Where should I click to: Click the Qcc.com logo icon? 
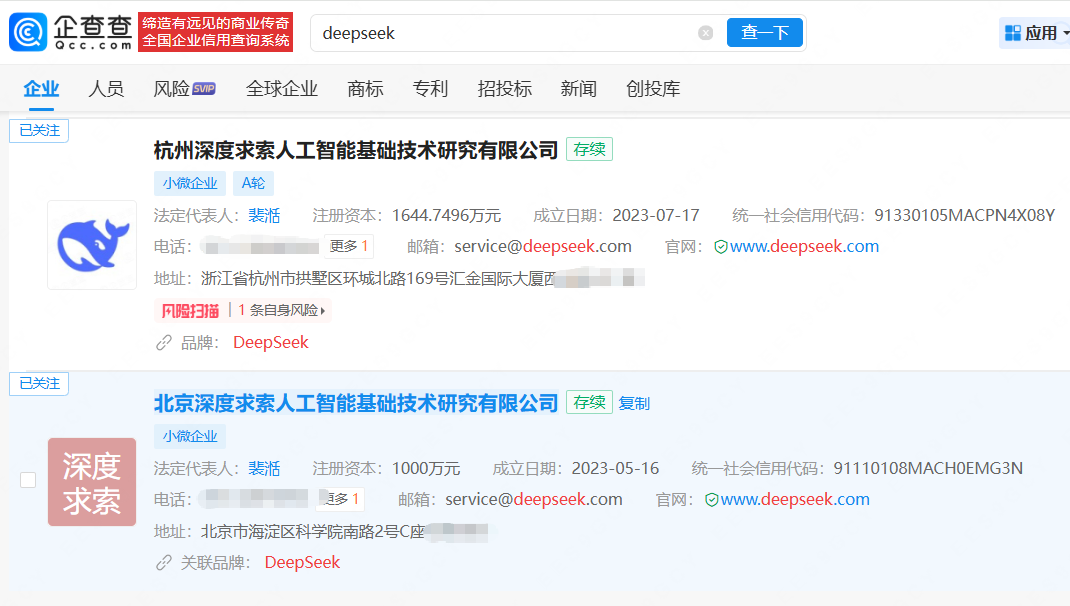[x=28, y=32]
